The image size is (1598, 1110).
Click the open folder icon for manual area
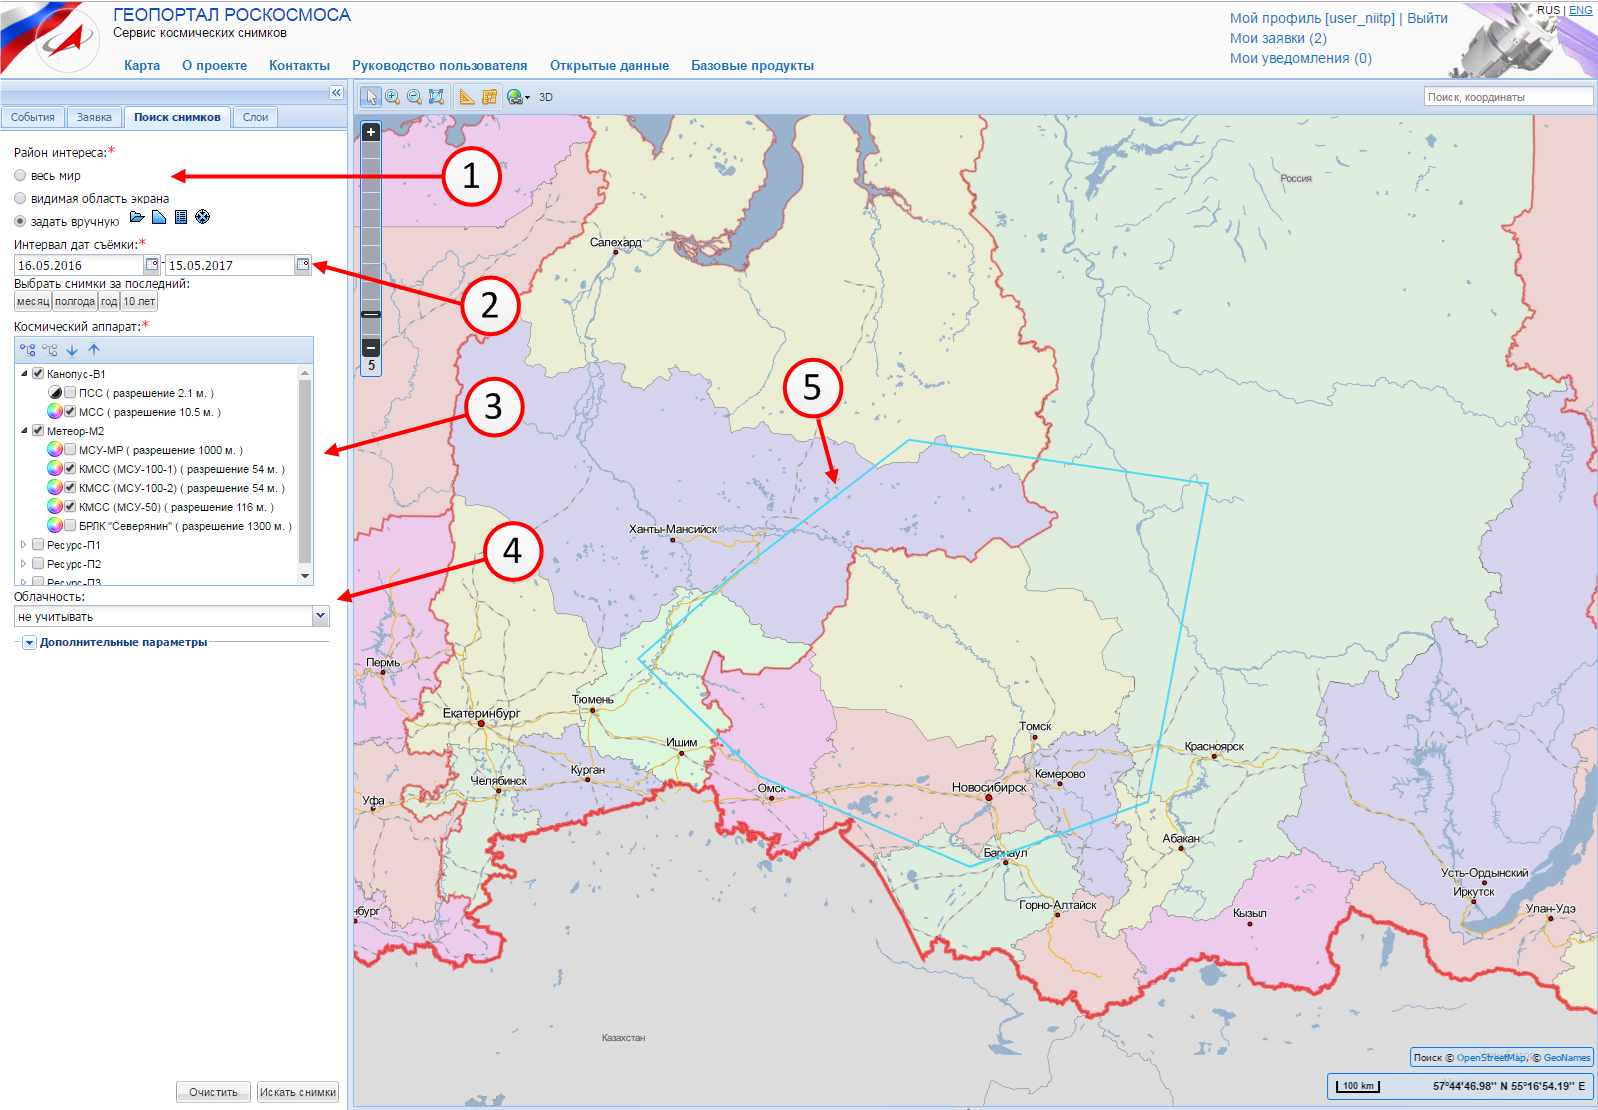coord(138,217)
